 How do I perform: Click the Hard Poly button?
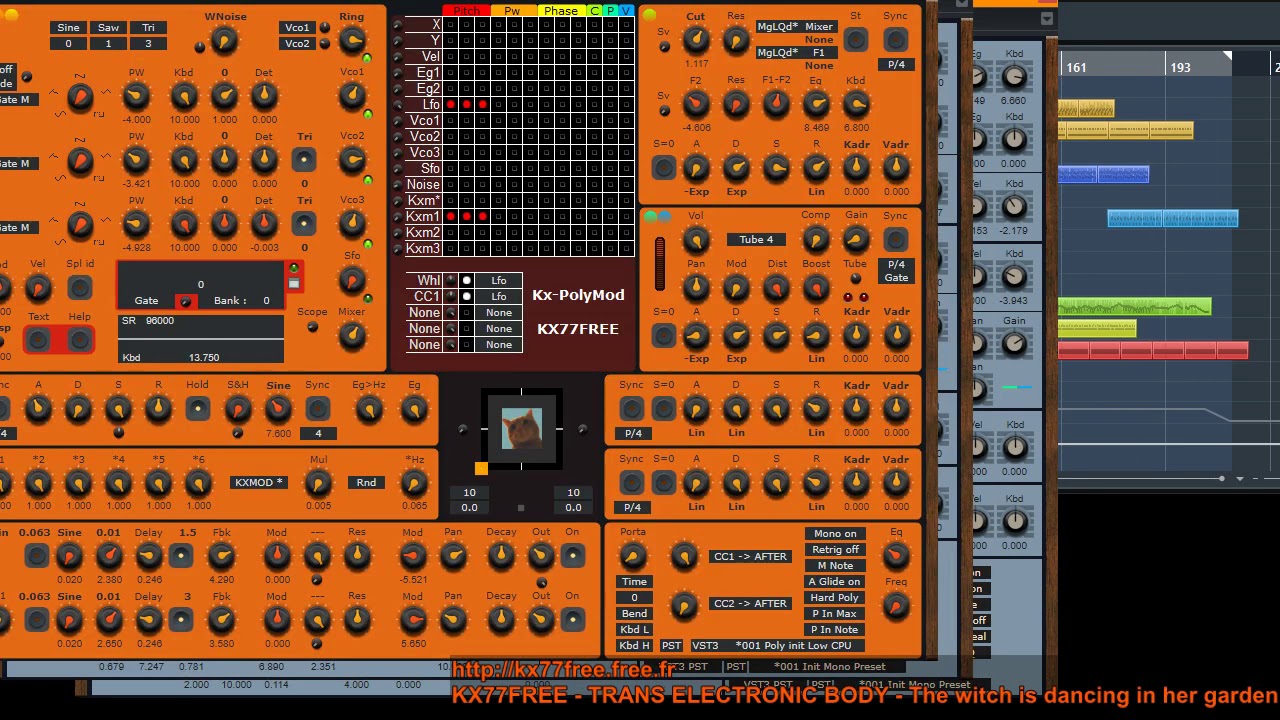[835, 597]
